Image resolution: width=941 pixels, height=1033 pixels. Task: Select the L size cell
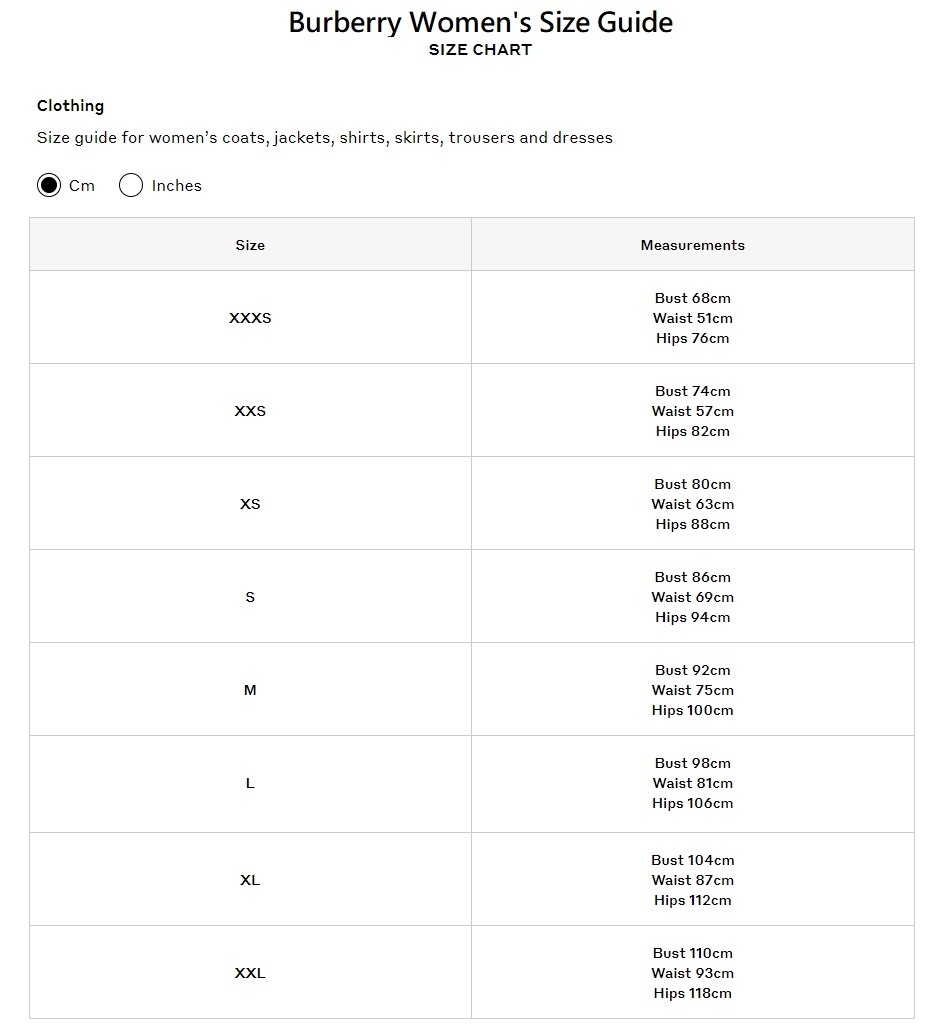point(250,783)
